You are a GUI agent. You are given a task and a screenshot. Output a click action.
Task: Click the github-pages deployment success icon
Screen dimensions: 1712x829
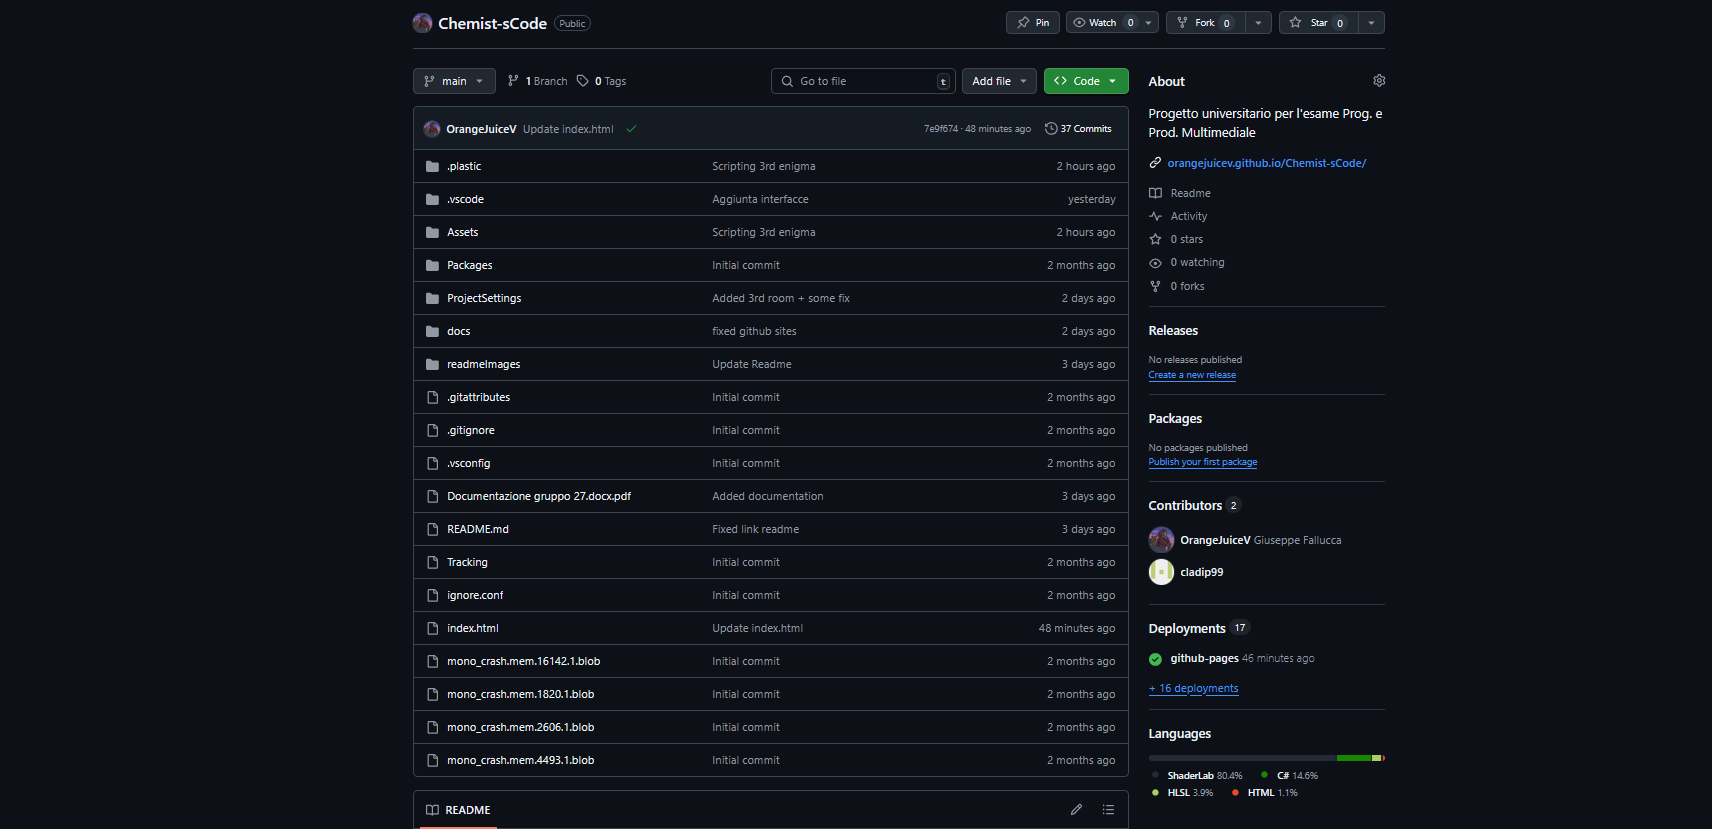point(1155,659)
